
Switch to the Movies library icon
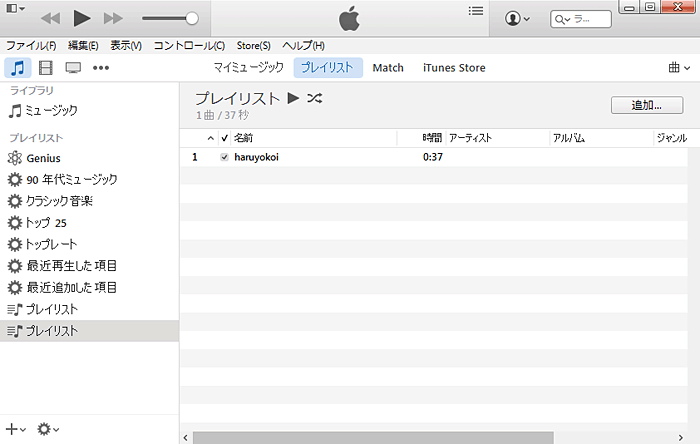pyautogui.click(x=46, y=68)
